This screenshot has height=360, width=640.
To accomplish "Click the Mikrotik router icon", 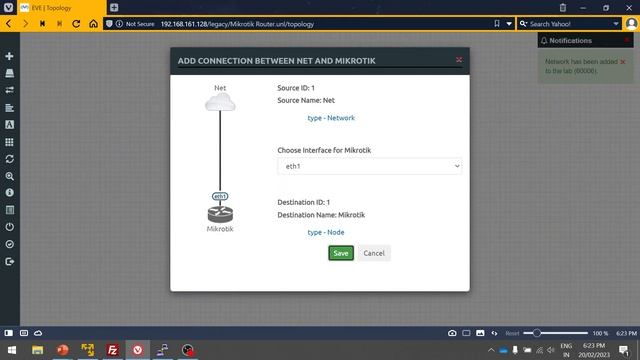I will click(220, 214).
